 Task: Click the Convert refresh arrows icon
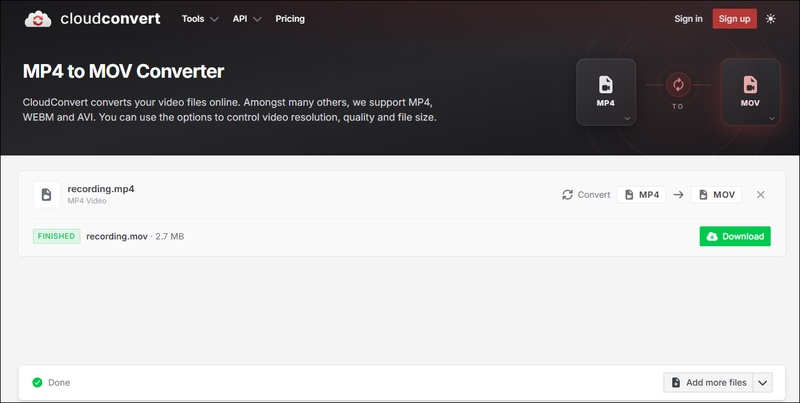tap(567, 195)
